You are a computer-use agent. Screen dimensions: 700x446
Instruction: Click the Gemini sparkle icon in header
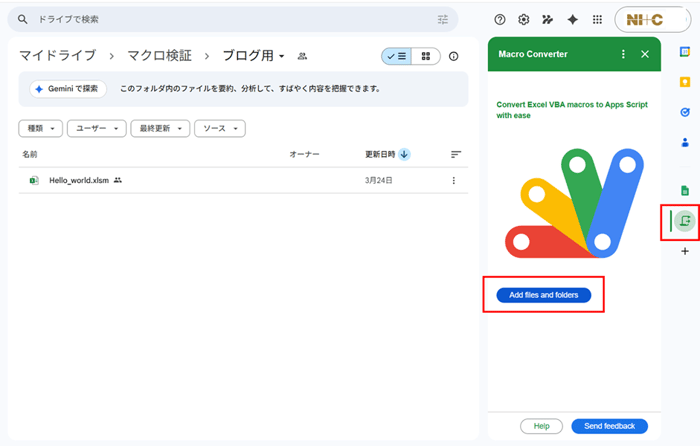(x=573, y=19)
